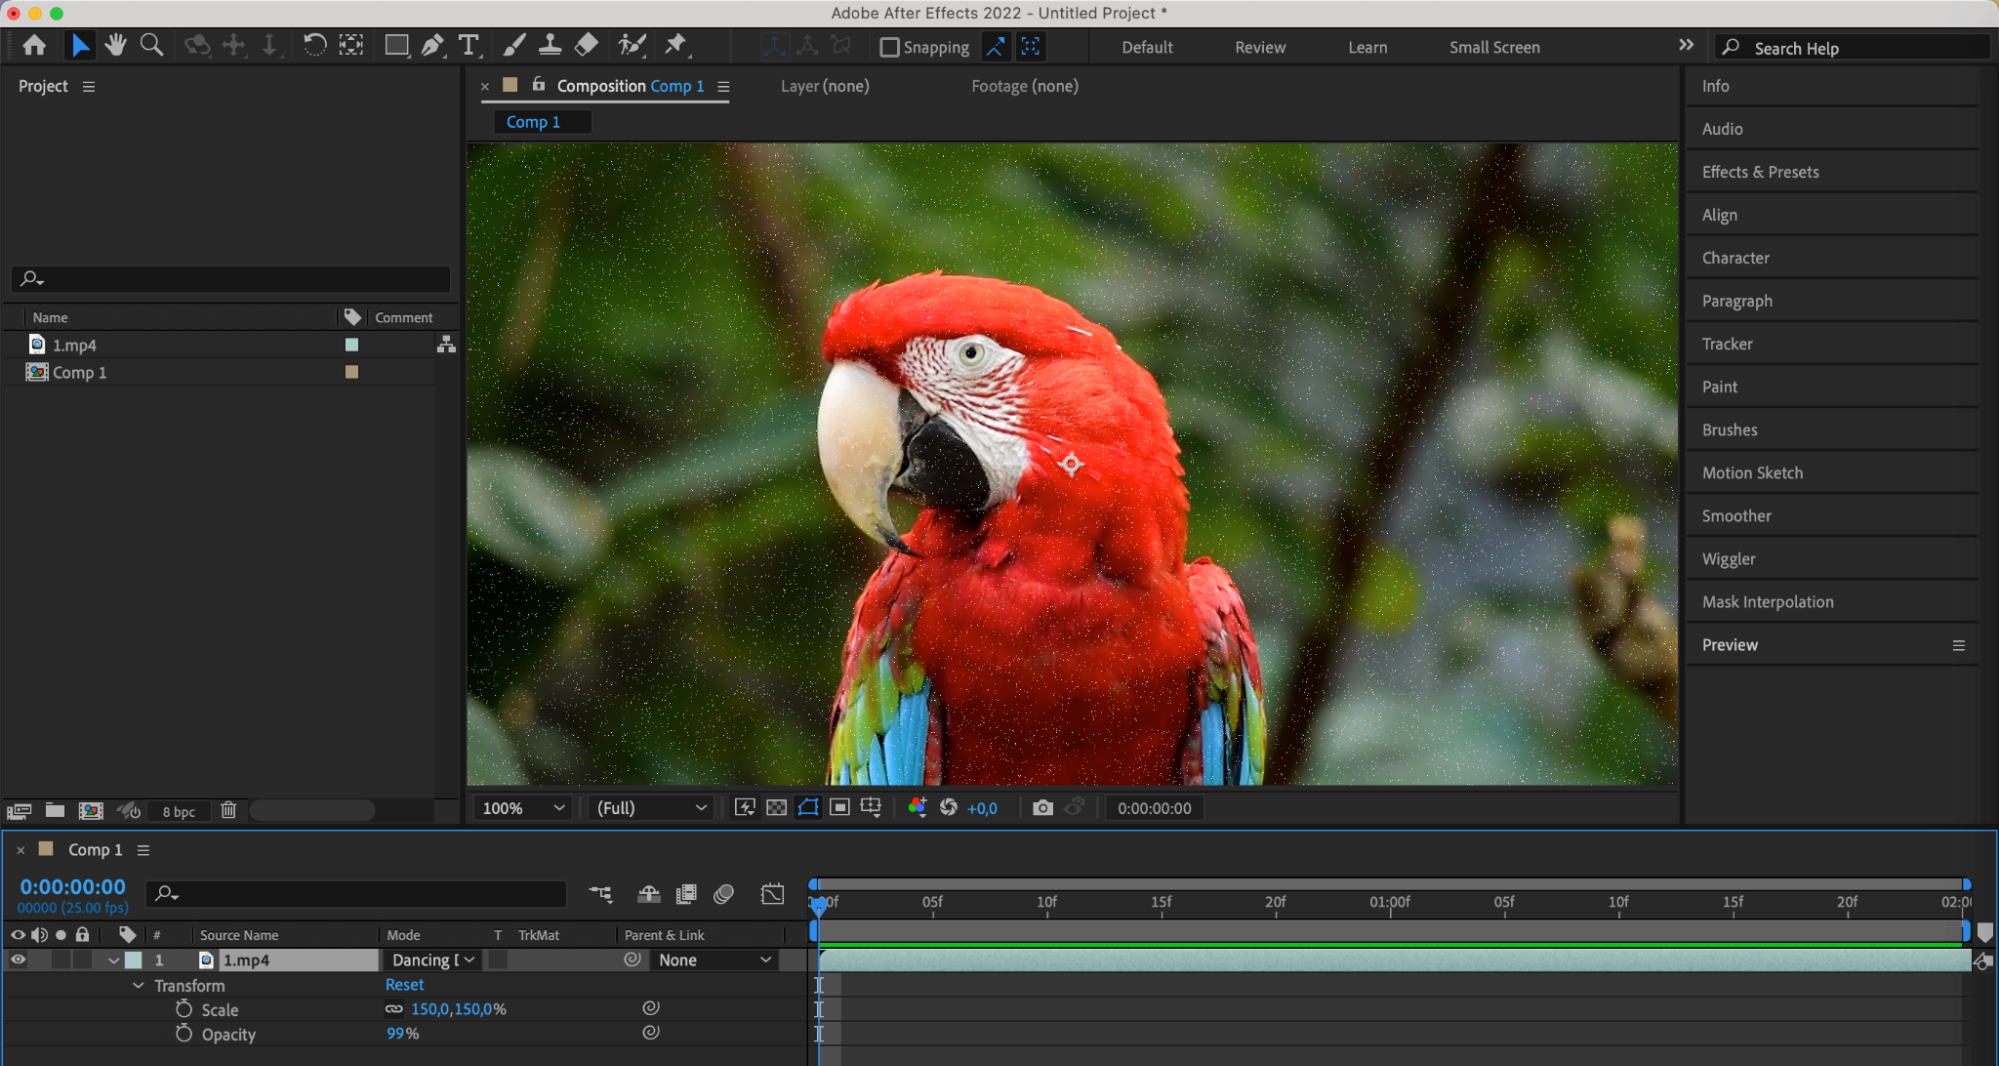Open the Effects & Presets panel
Image resolution: width=1999 pixels, height=1066 pixels.
(x=1760, y=172)
